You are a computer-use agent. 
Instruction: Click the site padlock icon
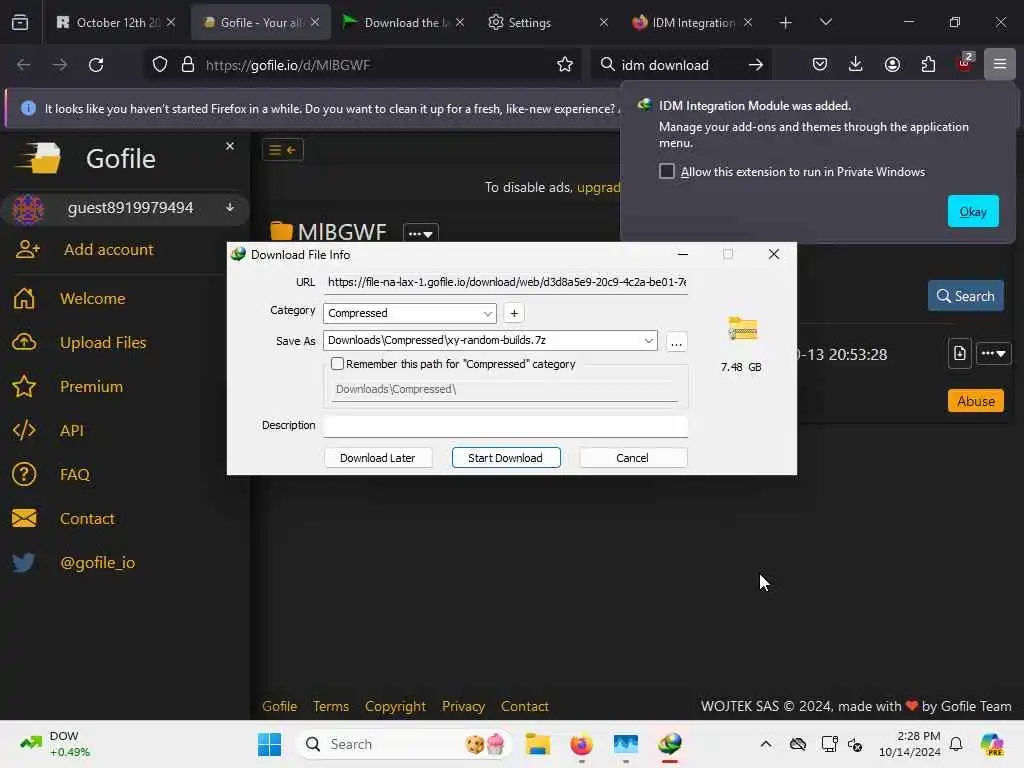(188, 65)
